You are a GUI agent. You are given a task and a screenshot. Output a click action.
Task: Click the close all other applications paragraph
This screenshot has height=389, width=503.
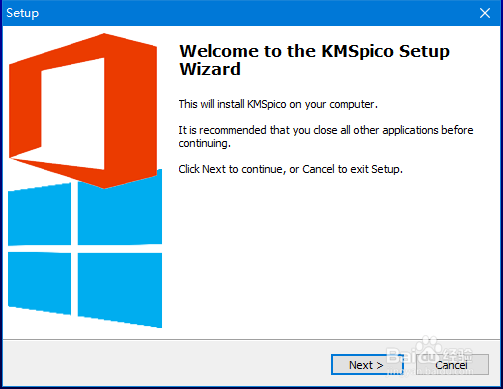326,136
